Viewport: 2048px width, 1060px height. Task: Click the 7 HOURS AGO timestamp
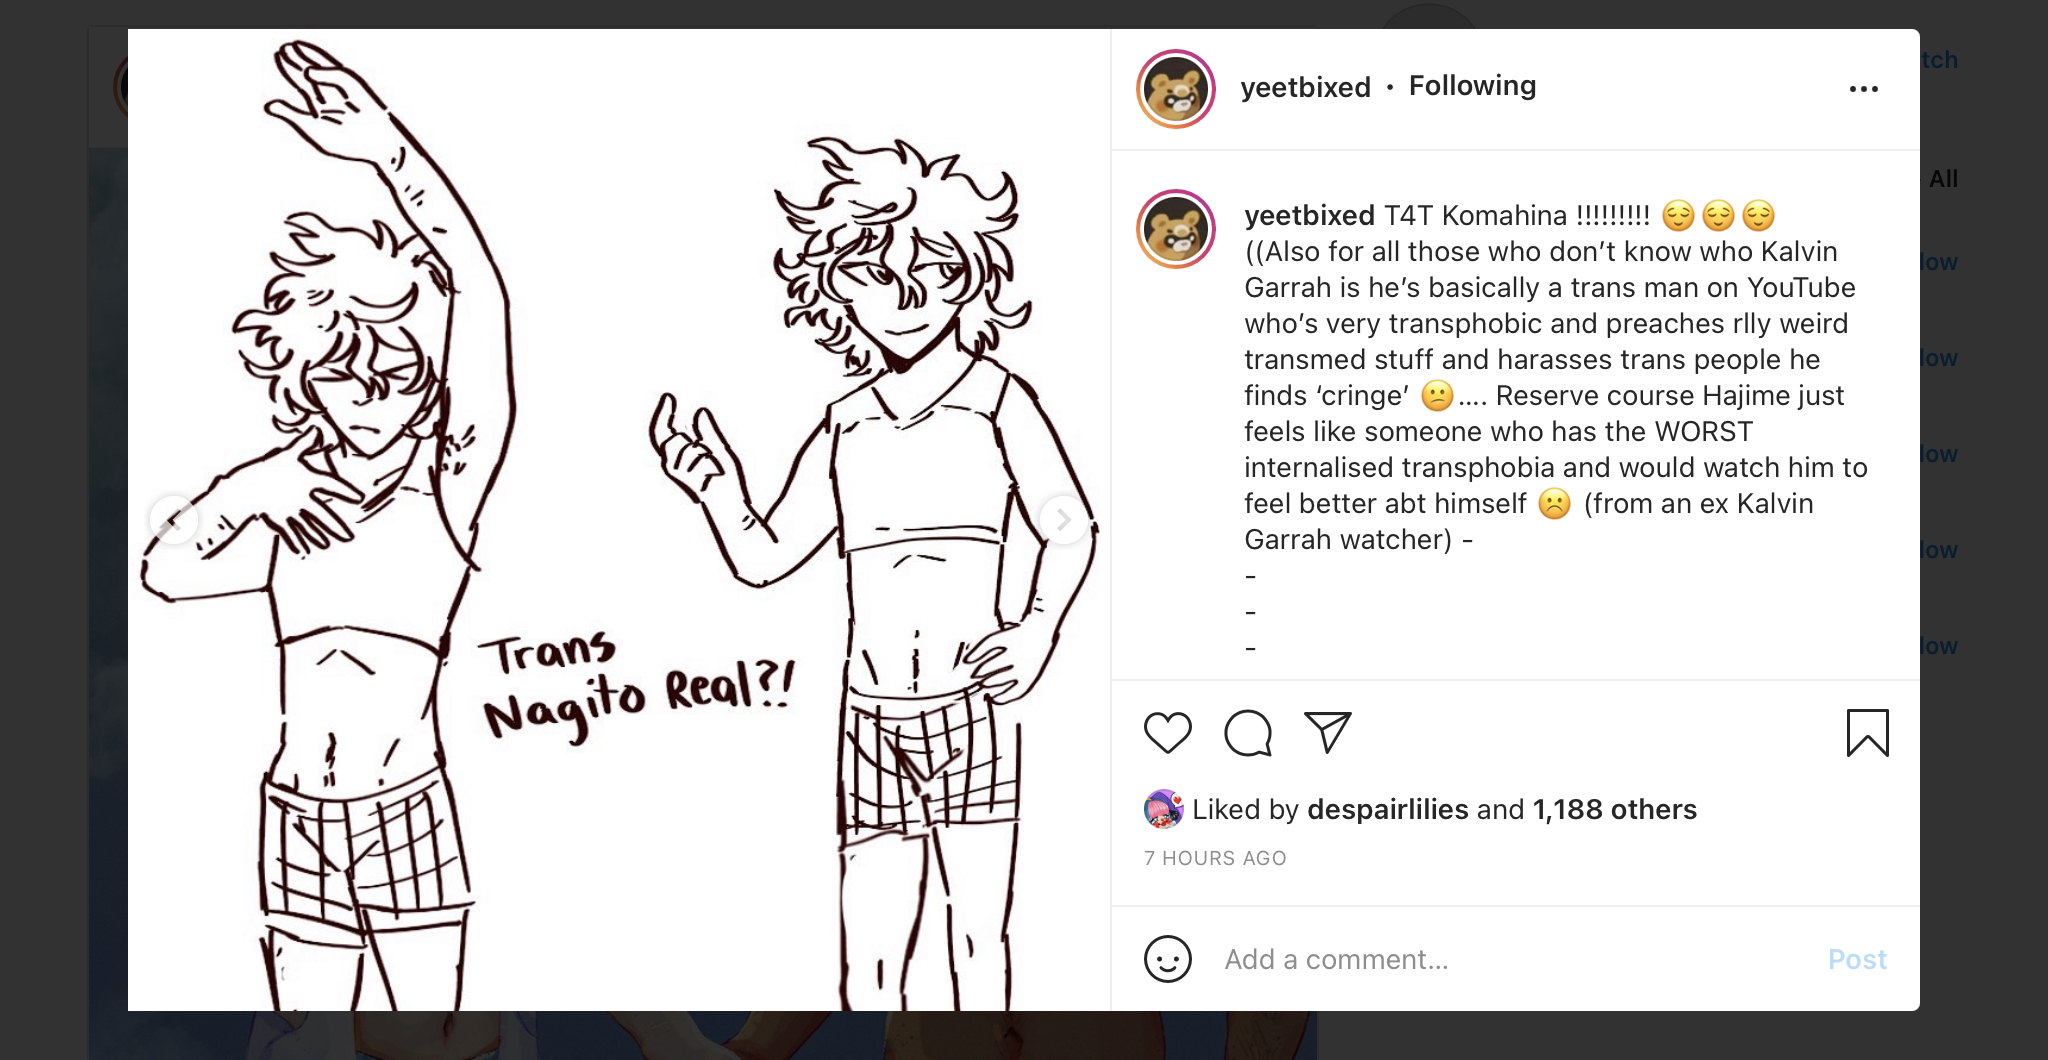coord(1215,858)
